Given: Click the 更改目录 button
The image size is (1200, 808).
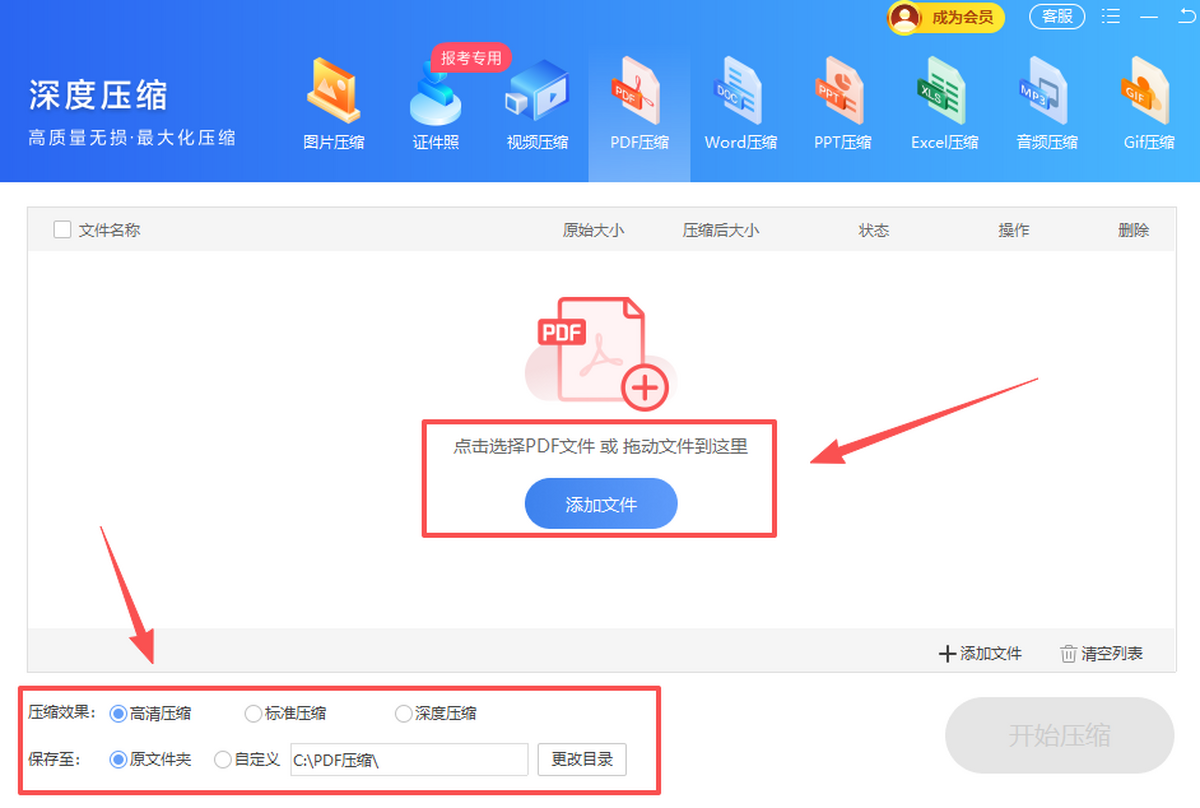Looking at the screenshot, I should (x=582, y=759).
